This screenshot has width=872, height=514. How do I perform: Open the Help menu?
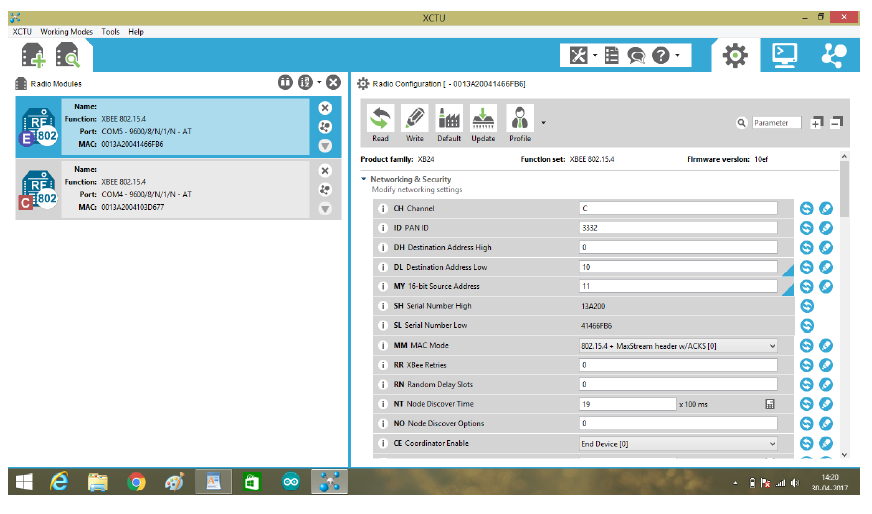[x=136, y=32]
